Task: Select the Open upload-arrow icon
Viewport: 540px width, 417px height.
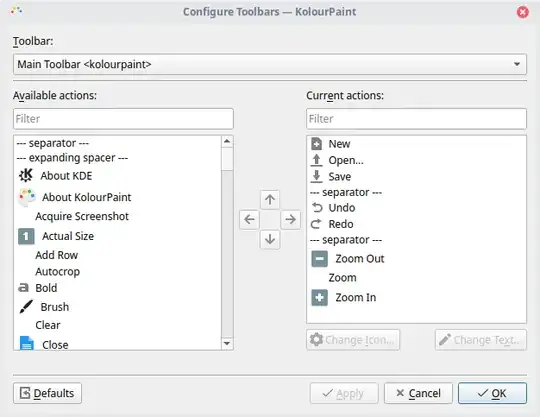Action: pos(316,160)
